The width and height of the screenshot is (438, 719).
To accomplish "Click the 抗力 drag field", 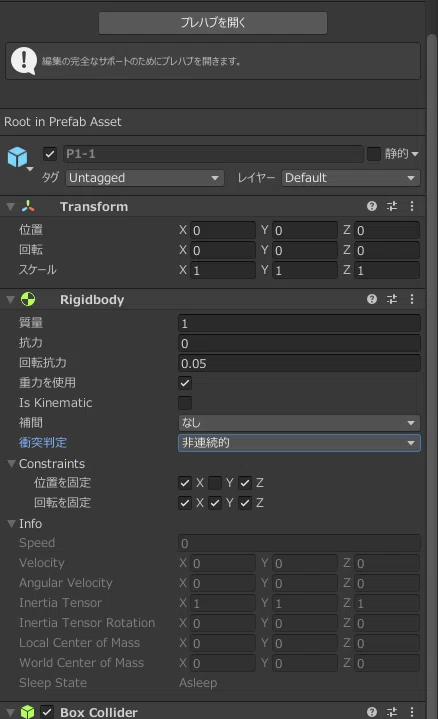I will [x=299, y=343].
